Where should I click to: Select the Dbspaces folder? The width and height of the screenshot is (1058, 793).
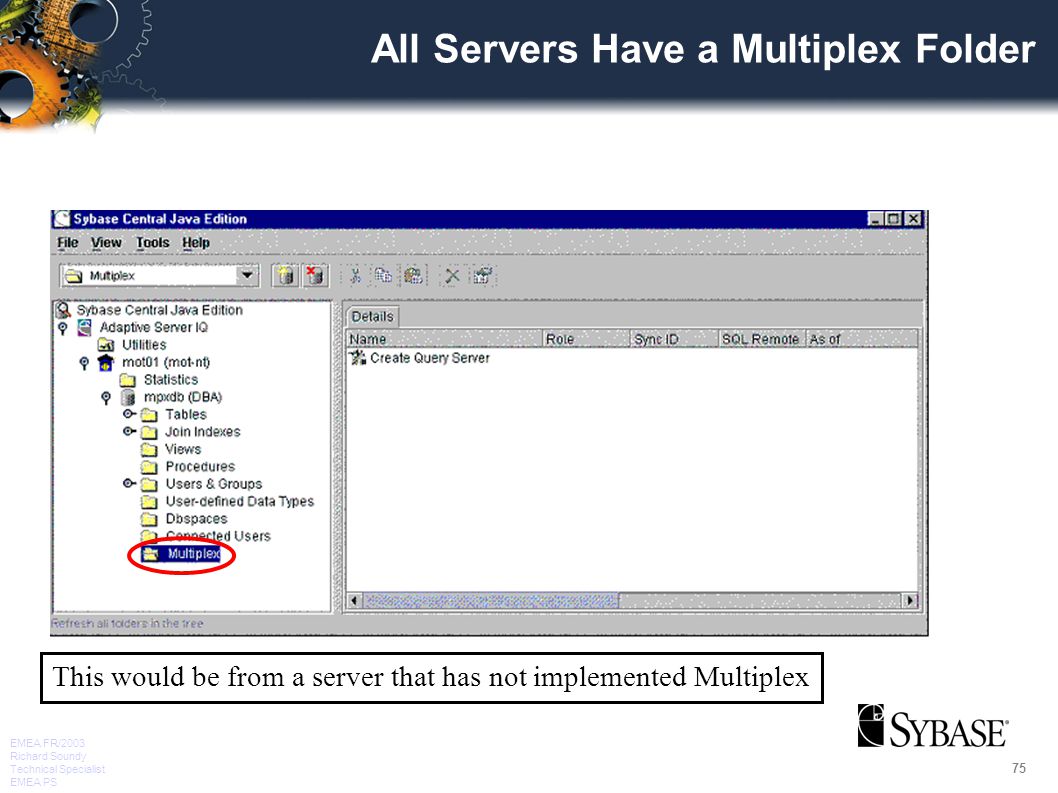click(196, 519)
